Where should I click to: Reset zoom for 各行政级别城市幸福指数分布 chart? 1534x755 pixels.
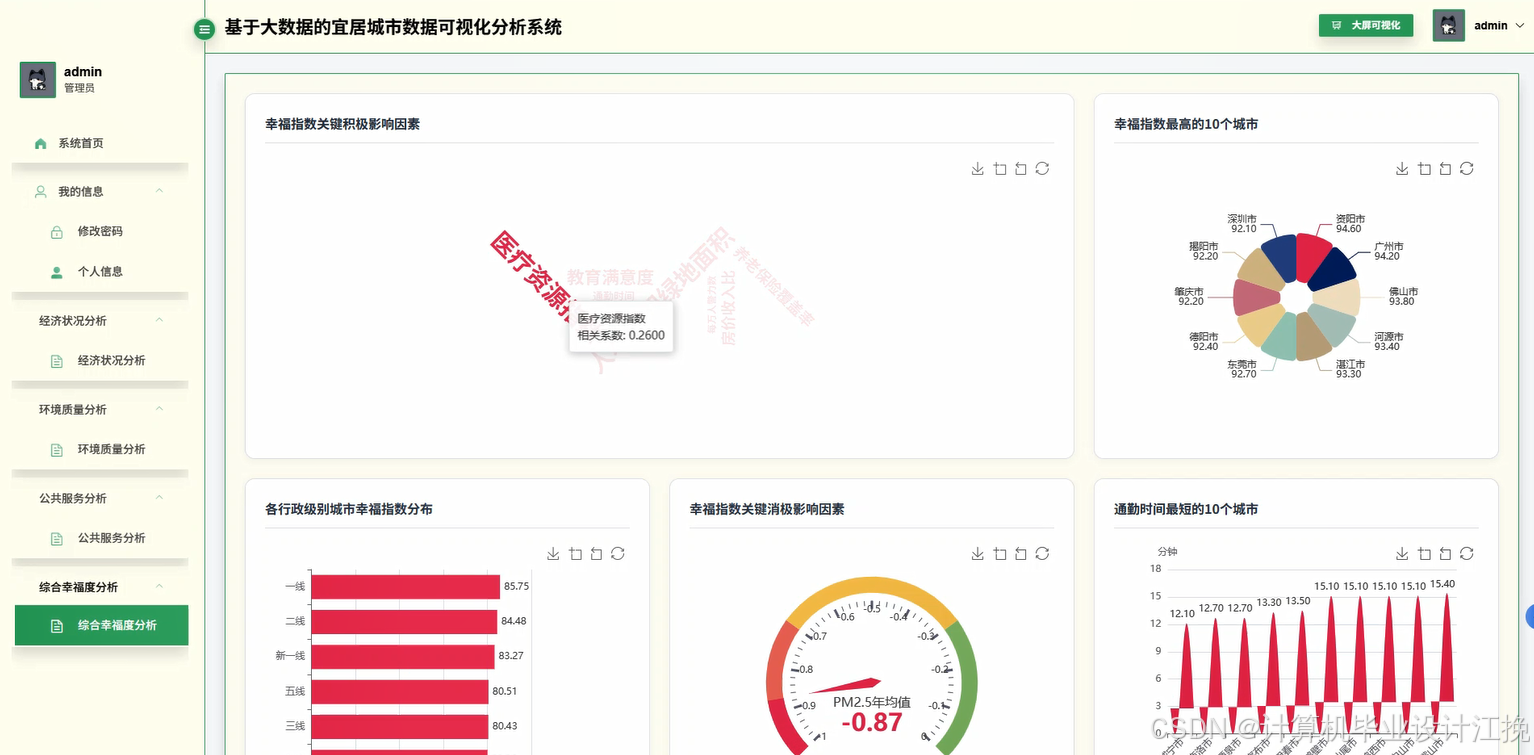(596, 554)
